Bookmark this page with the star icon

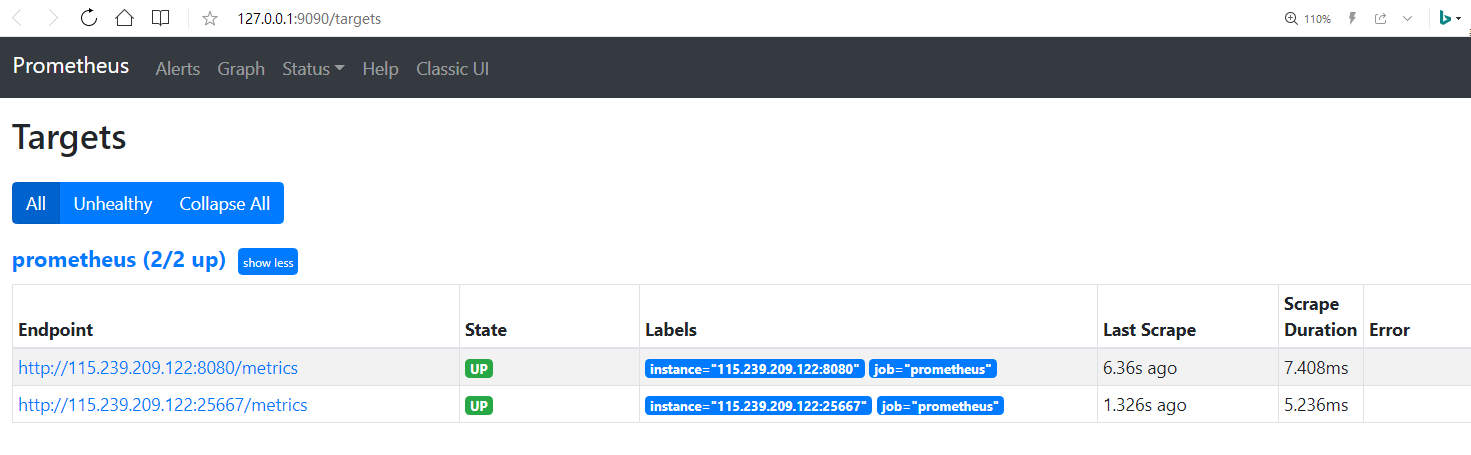tap(209, 18)
